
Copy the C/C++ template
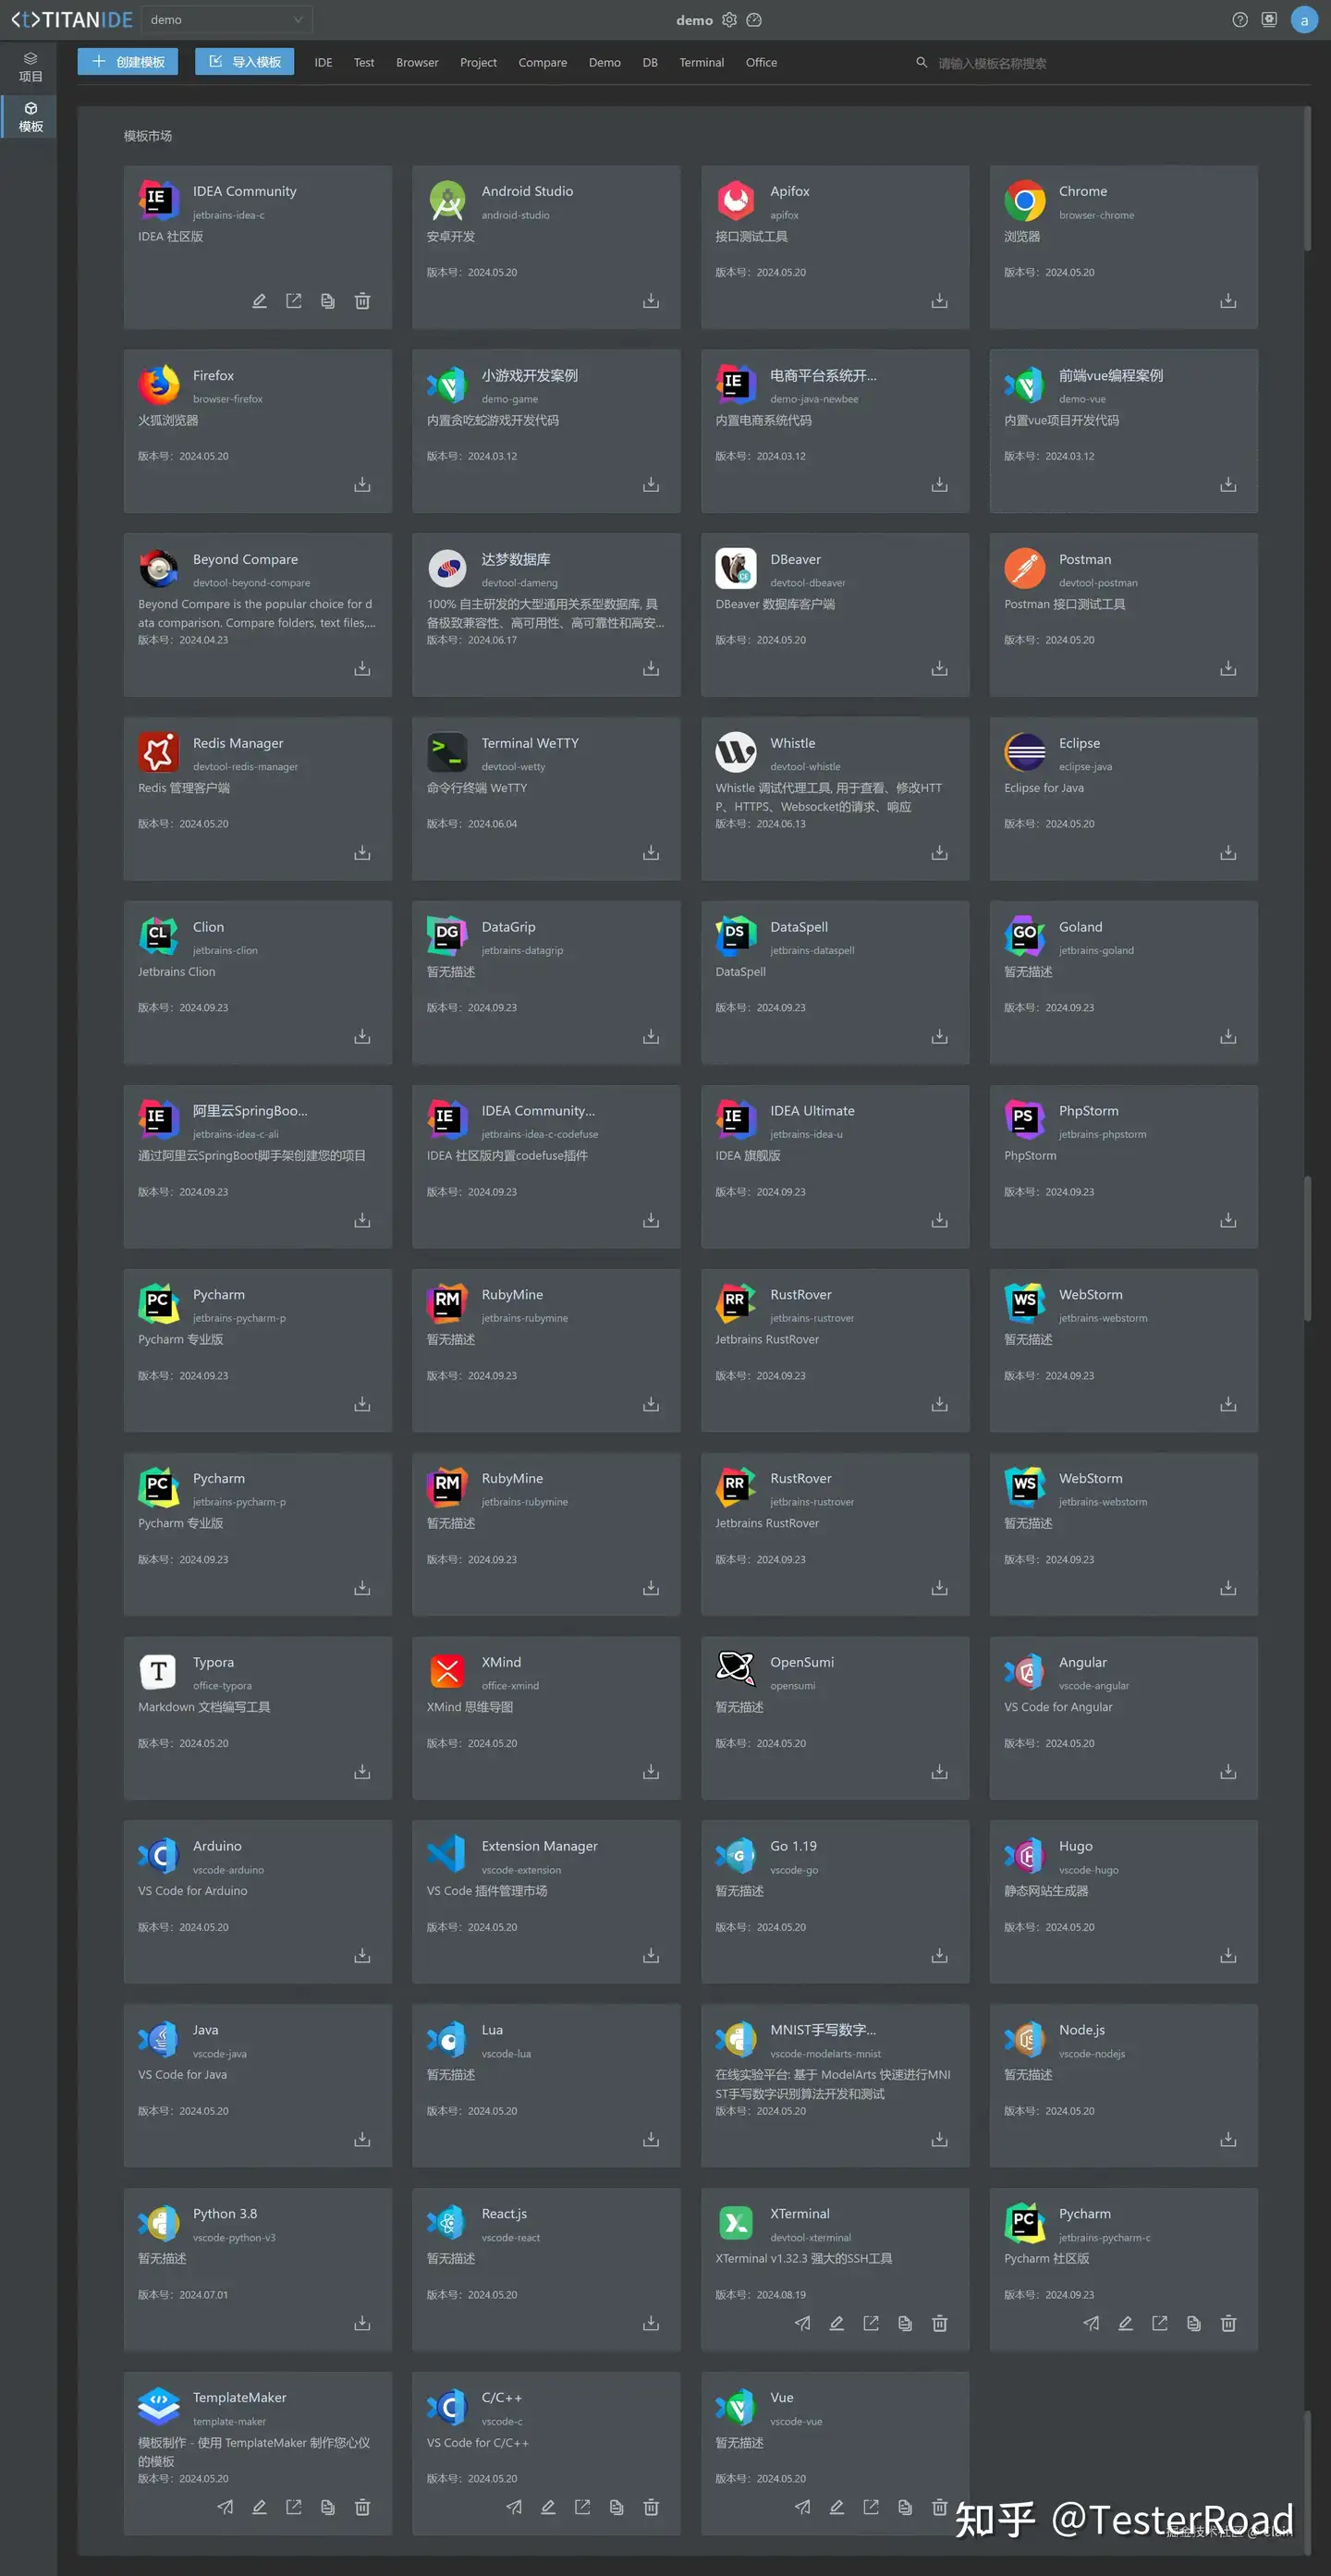[617, 2508]
